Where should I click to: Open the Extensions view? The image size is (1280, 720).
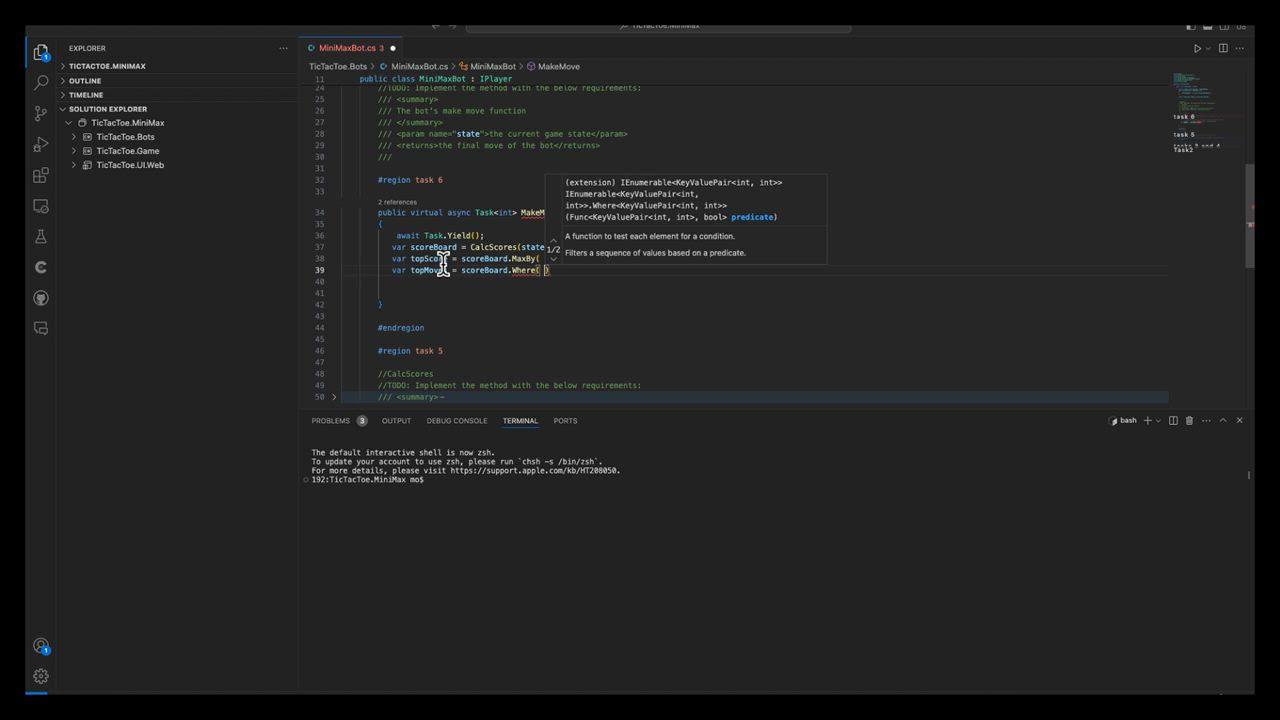41,176
